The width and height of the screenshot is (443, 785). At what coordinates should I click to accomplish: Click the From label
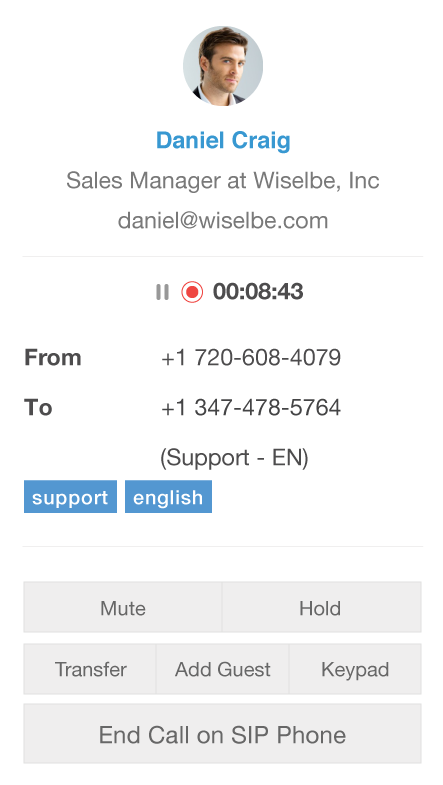pyautogui.click(x=53, y=357)
